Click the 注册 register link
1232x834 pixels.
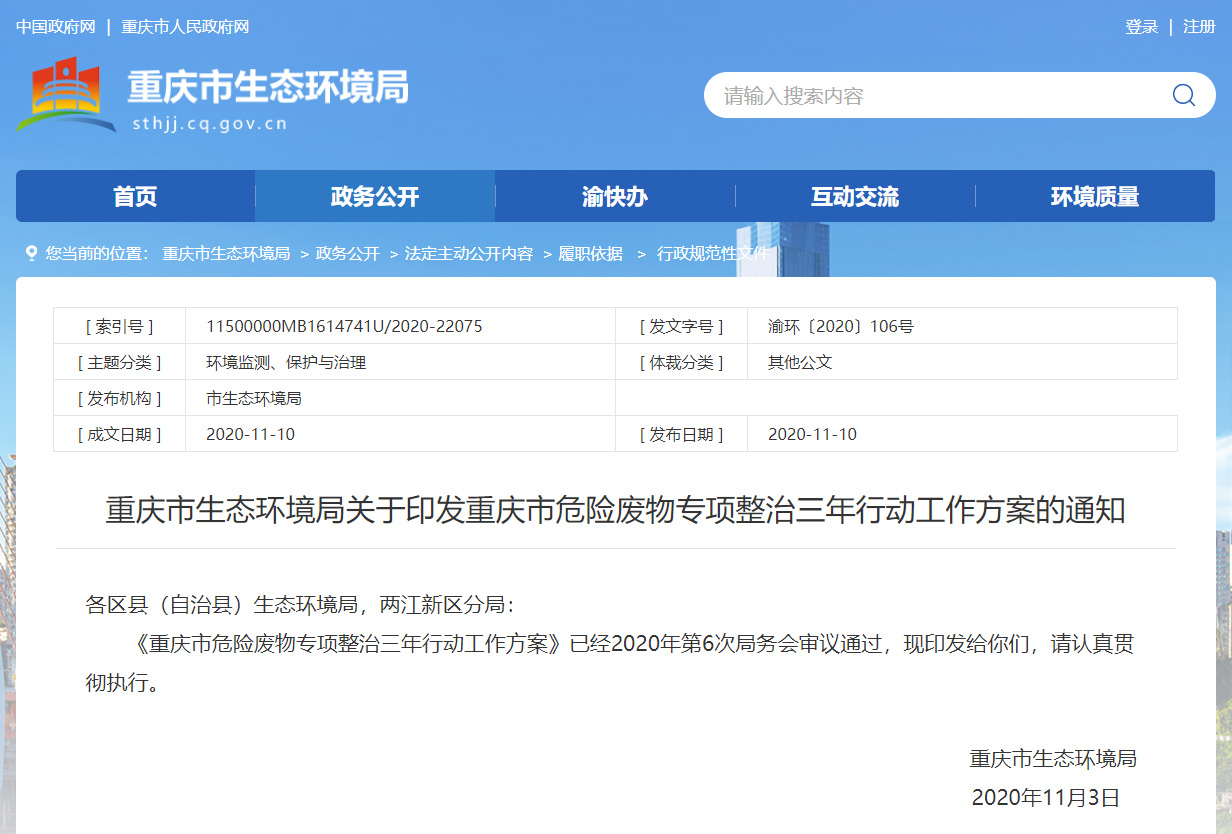coord(1199,27)
